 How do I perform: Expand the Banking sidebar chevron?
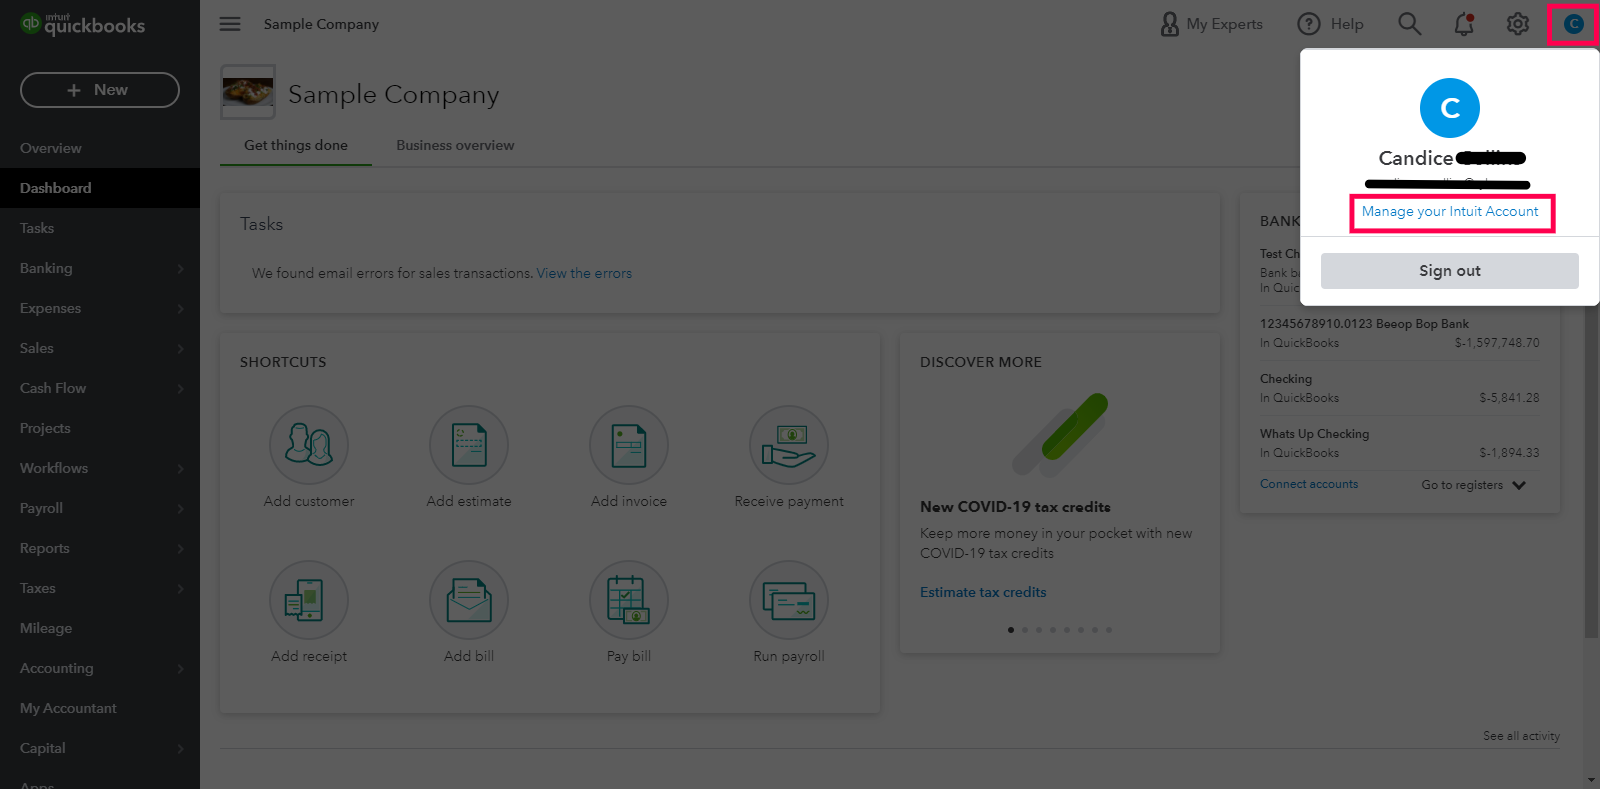click(180, 269)
